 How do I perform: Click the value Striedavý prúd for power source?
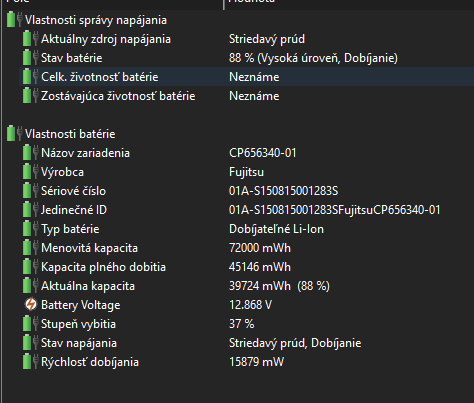point(267,39)
